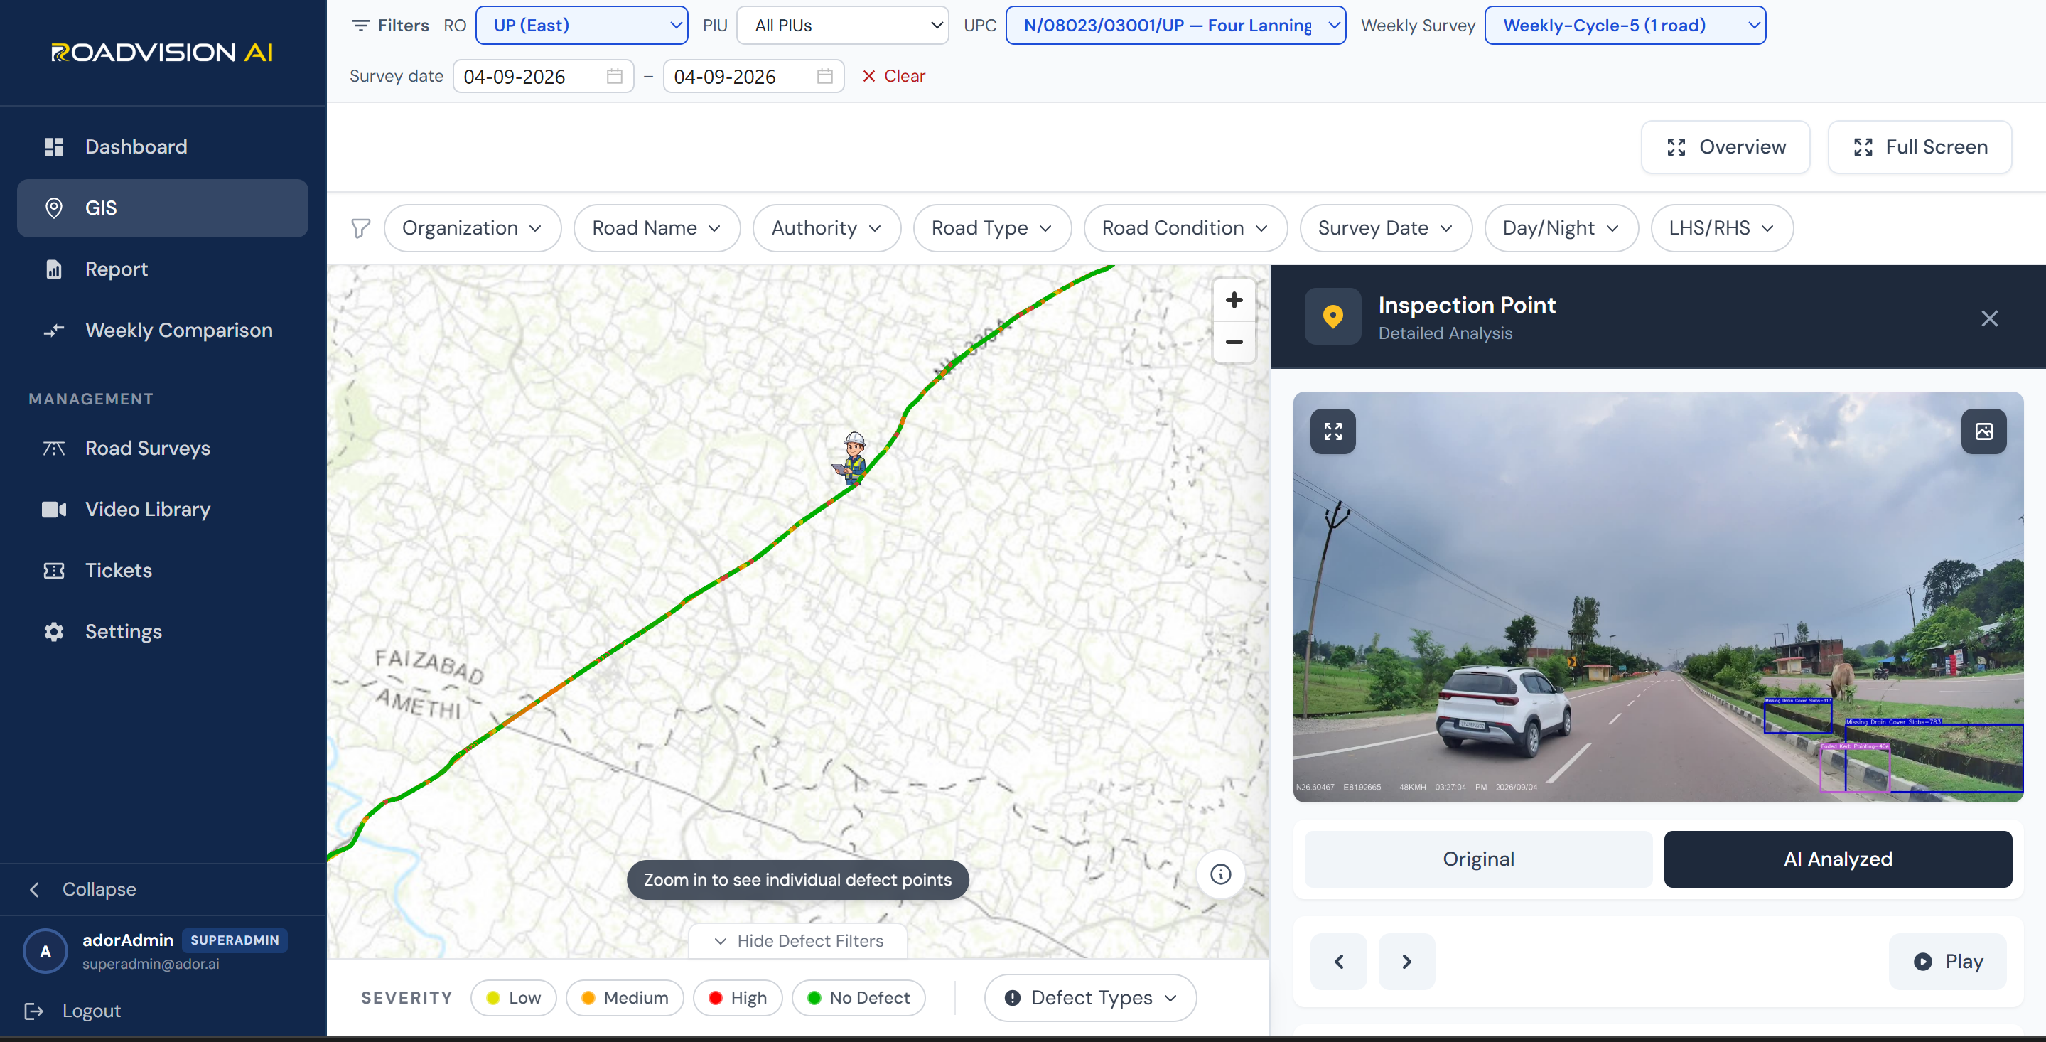Expand the Organization filter
Image resolution: width=2046 pixels, height=1042 pixels.
click(x=472, y=228)
